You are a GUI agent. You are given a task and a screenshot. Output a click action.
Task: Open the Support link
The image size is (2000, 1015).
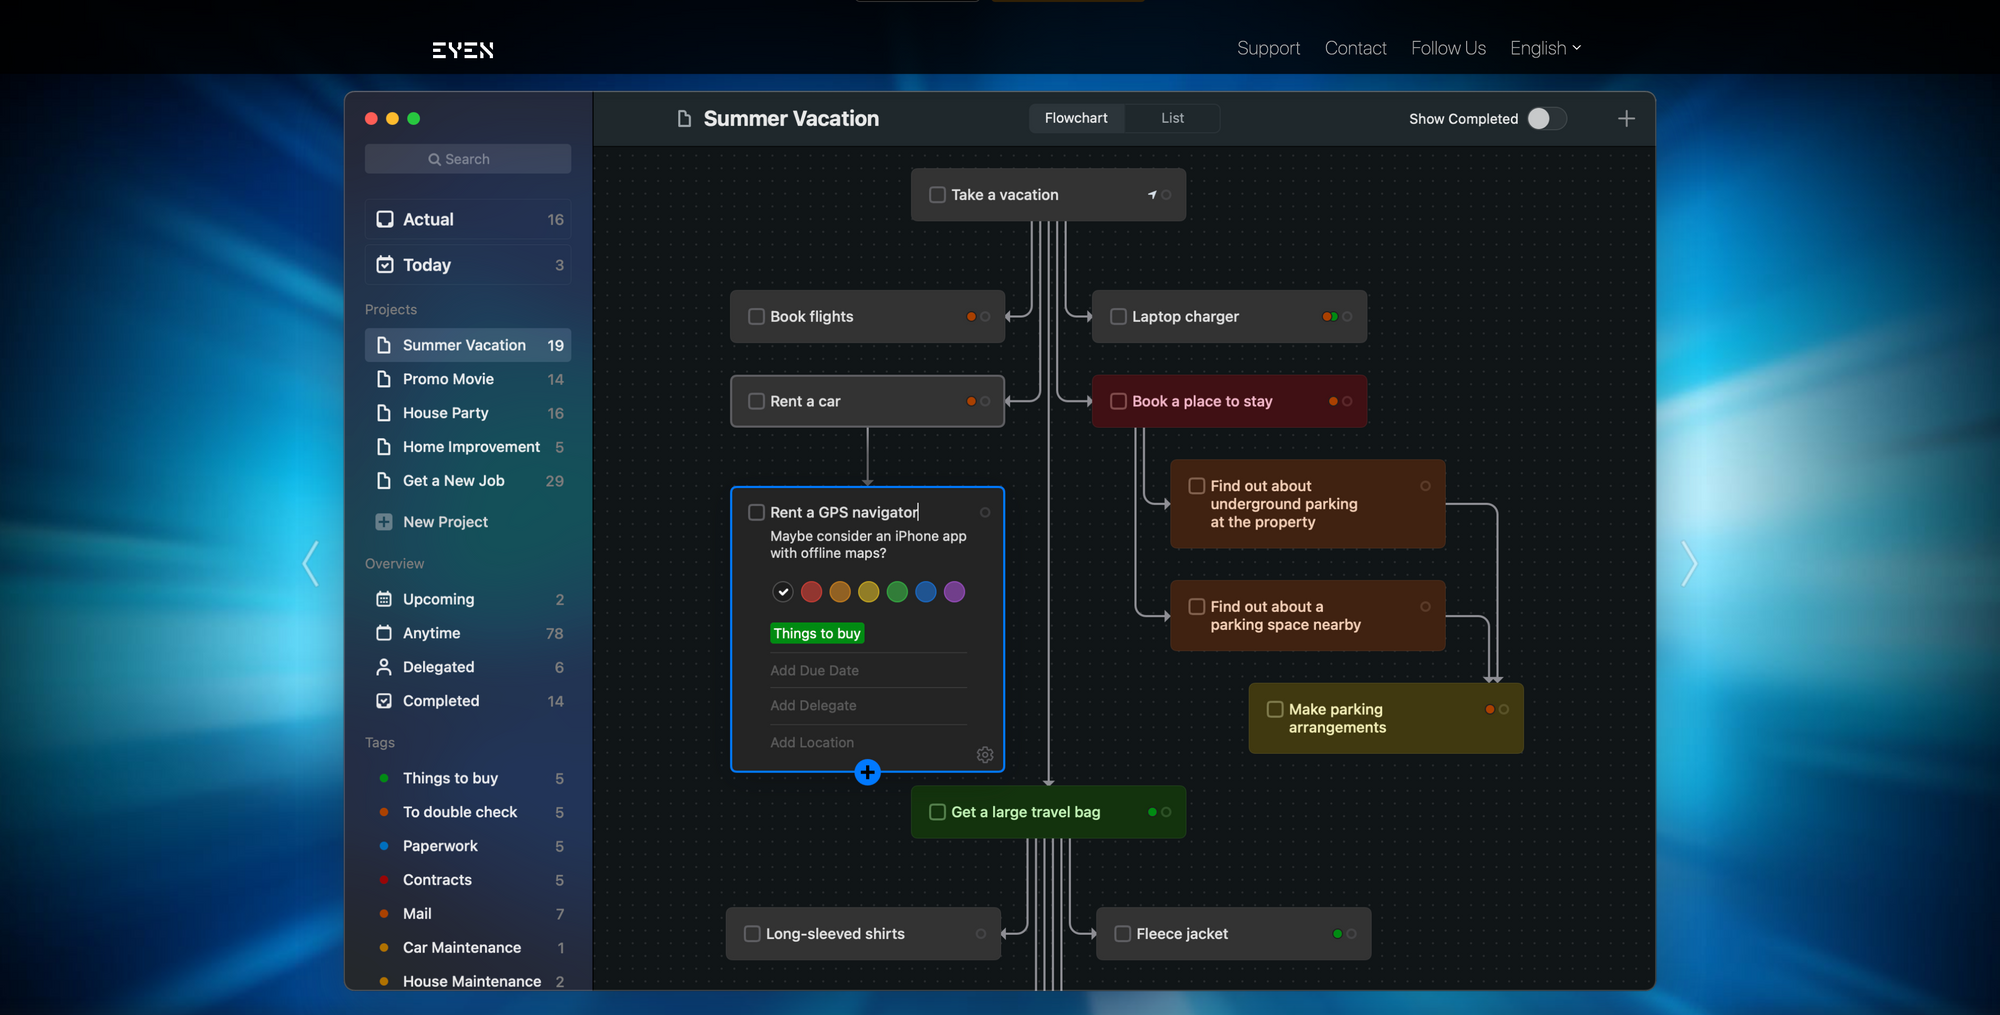(x=1268, y=48)
